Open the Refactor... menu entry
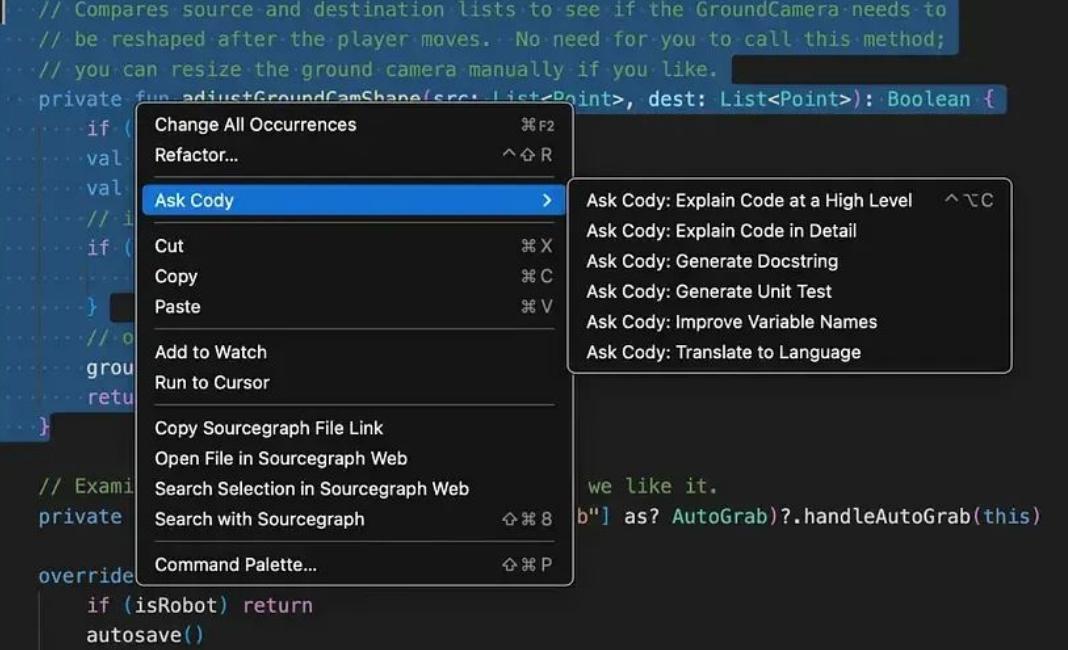The image size is (1068, 650). pos(354,155)
